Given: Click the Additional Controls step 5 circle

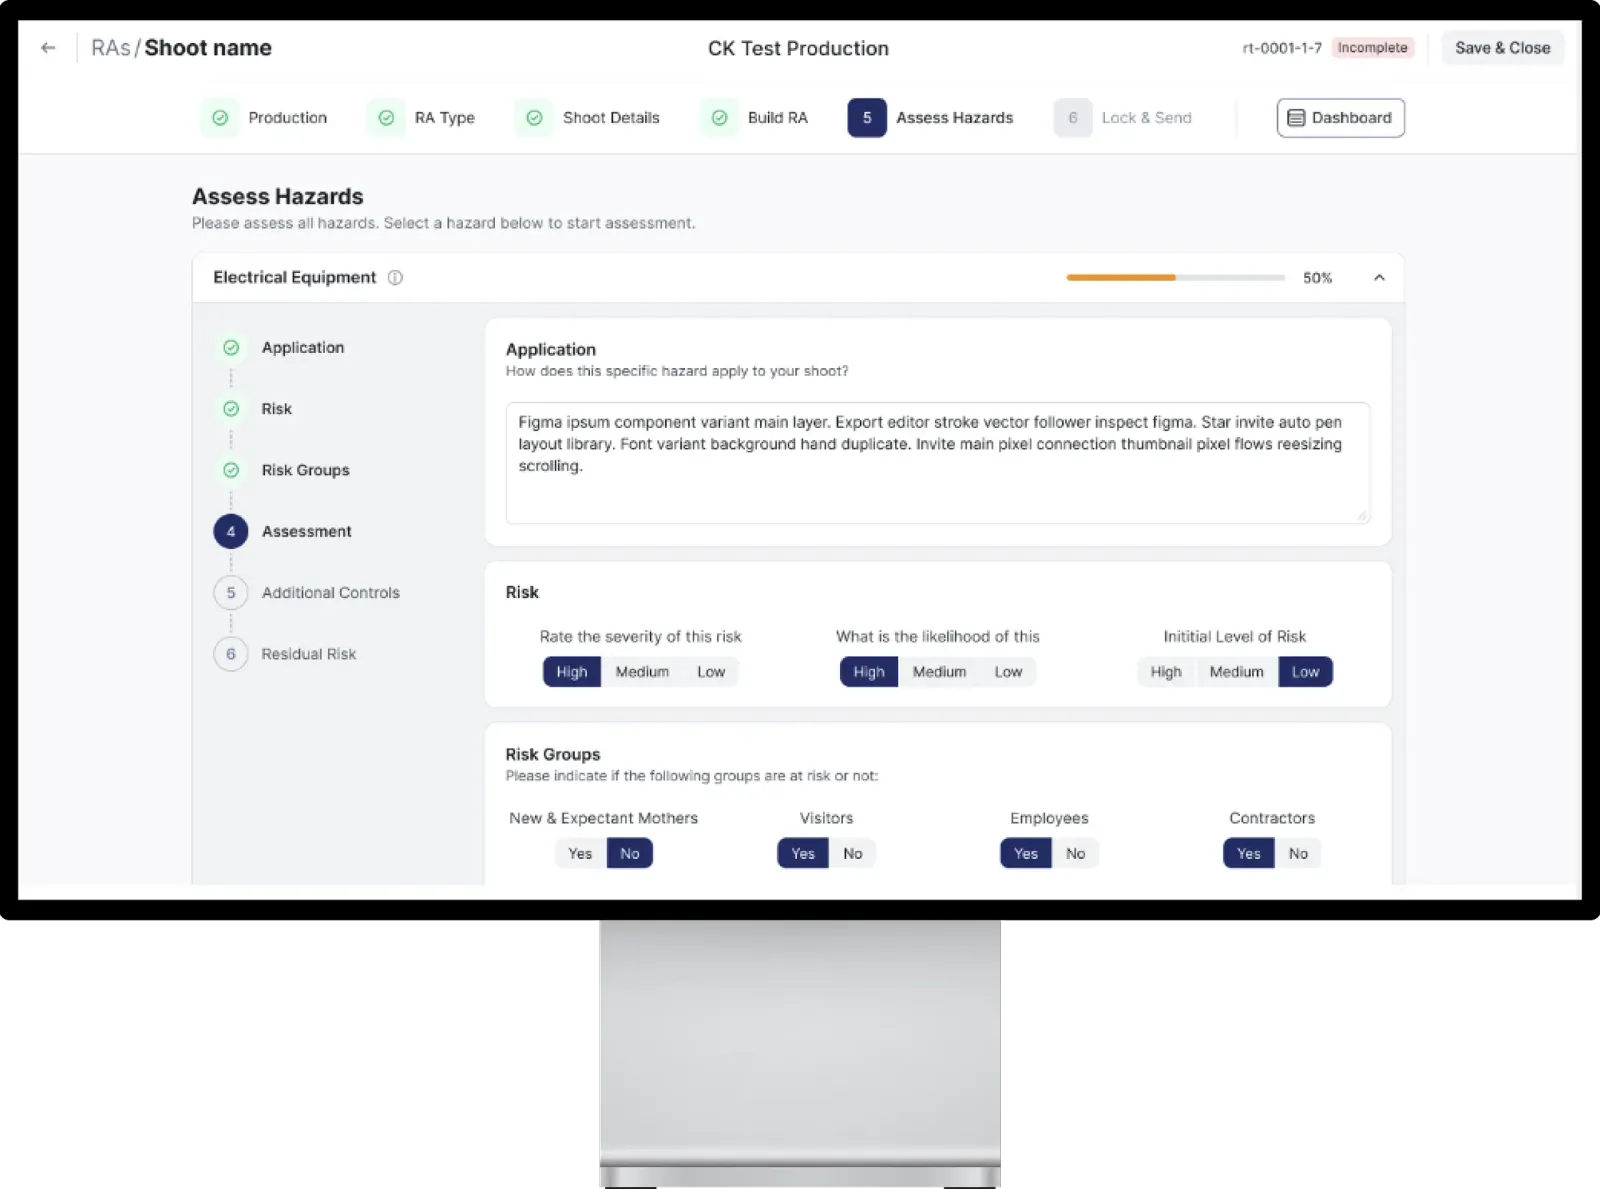Looking at the screenshot, I should (x=231, y=593).
